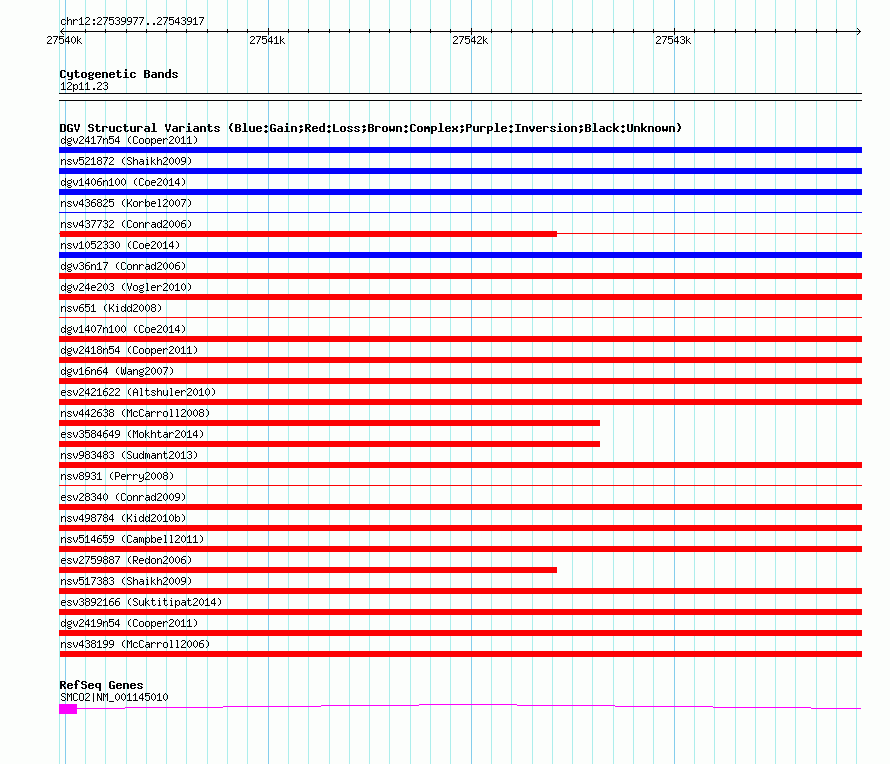The height and width of the screenshot is (764, 890).
Task: Select variant nsv438199 (McCarroll2006) label
Action: coord(135,644)
